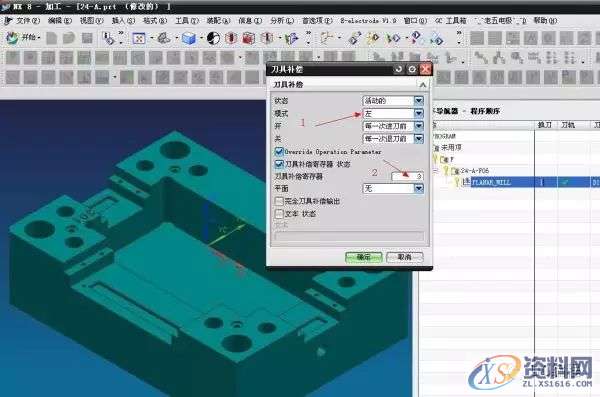Click the 取消 button
The width and height of the screenshot is (600, 397).
pos(405,257)
